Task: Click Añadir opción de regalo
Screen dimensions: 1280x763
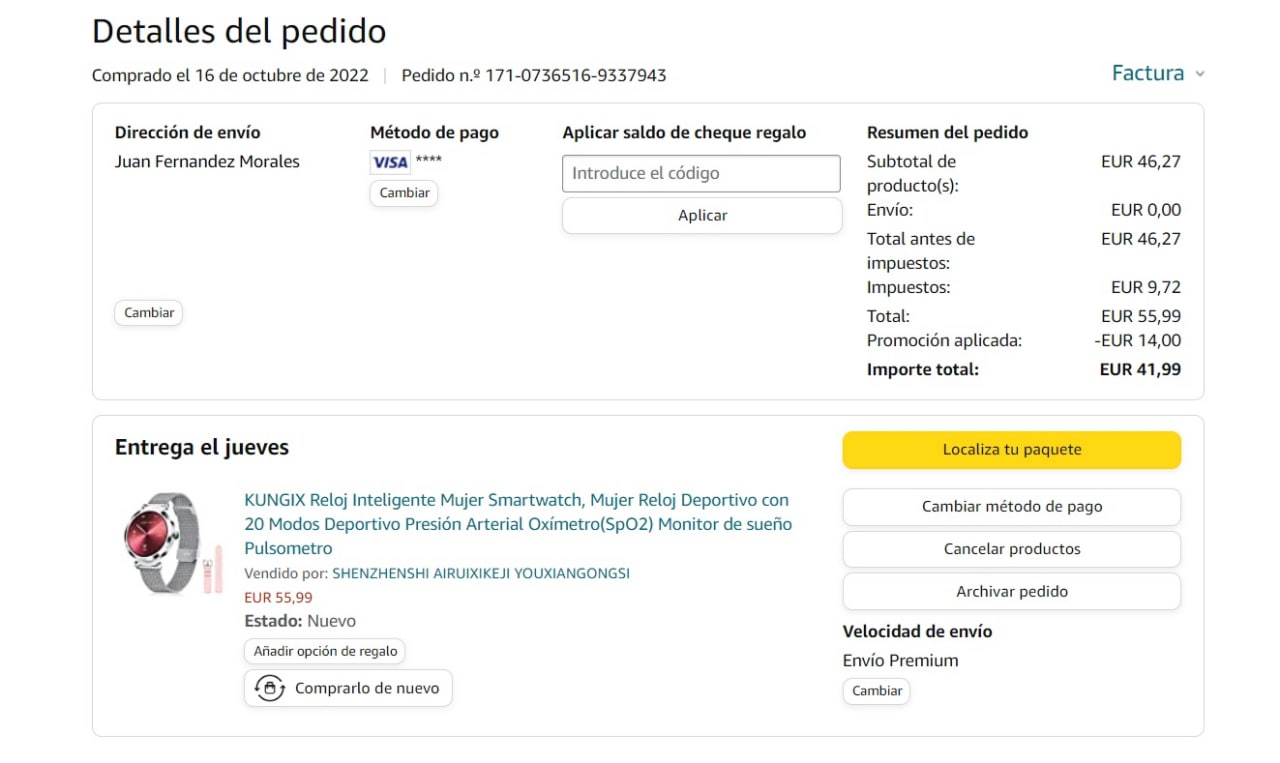Action: [x=325, y=651]
